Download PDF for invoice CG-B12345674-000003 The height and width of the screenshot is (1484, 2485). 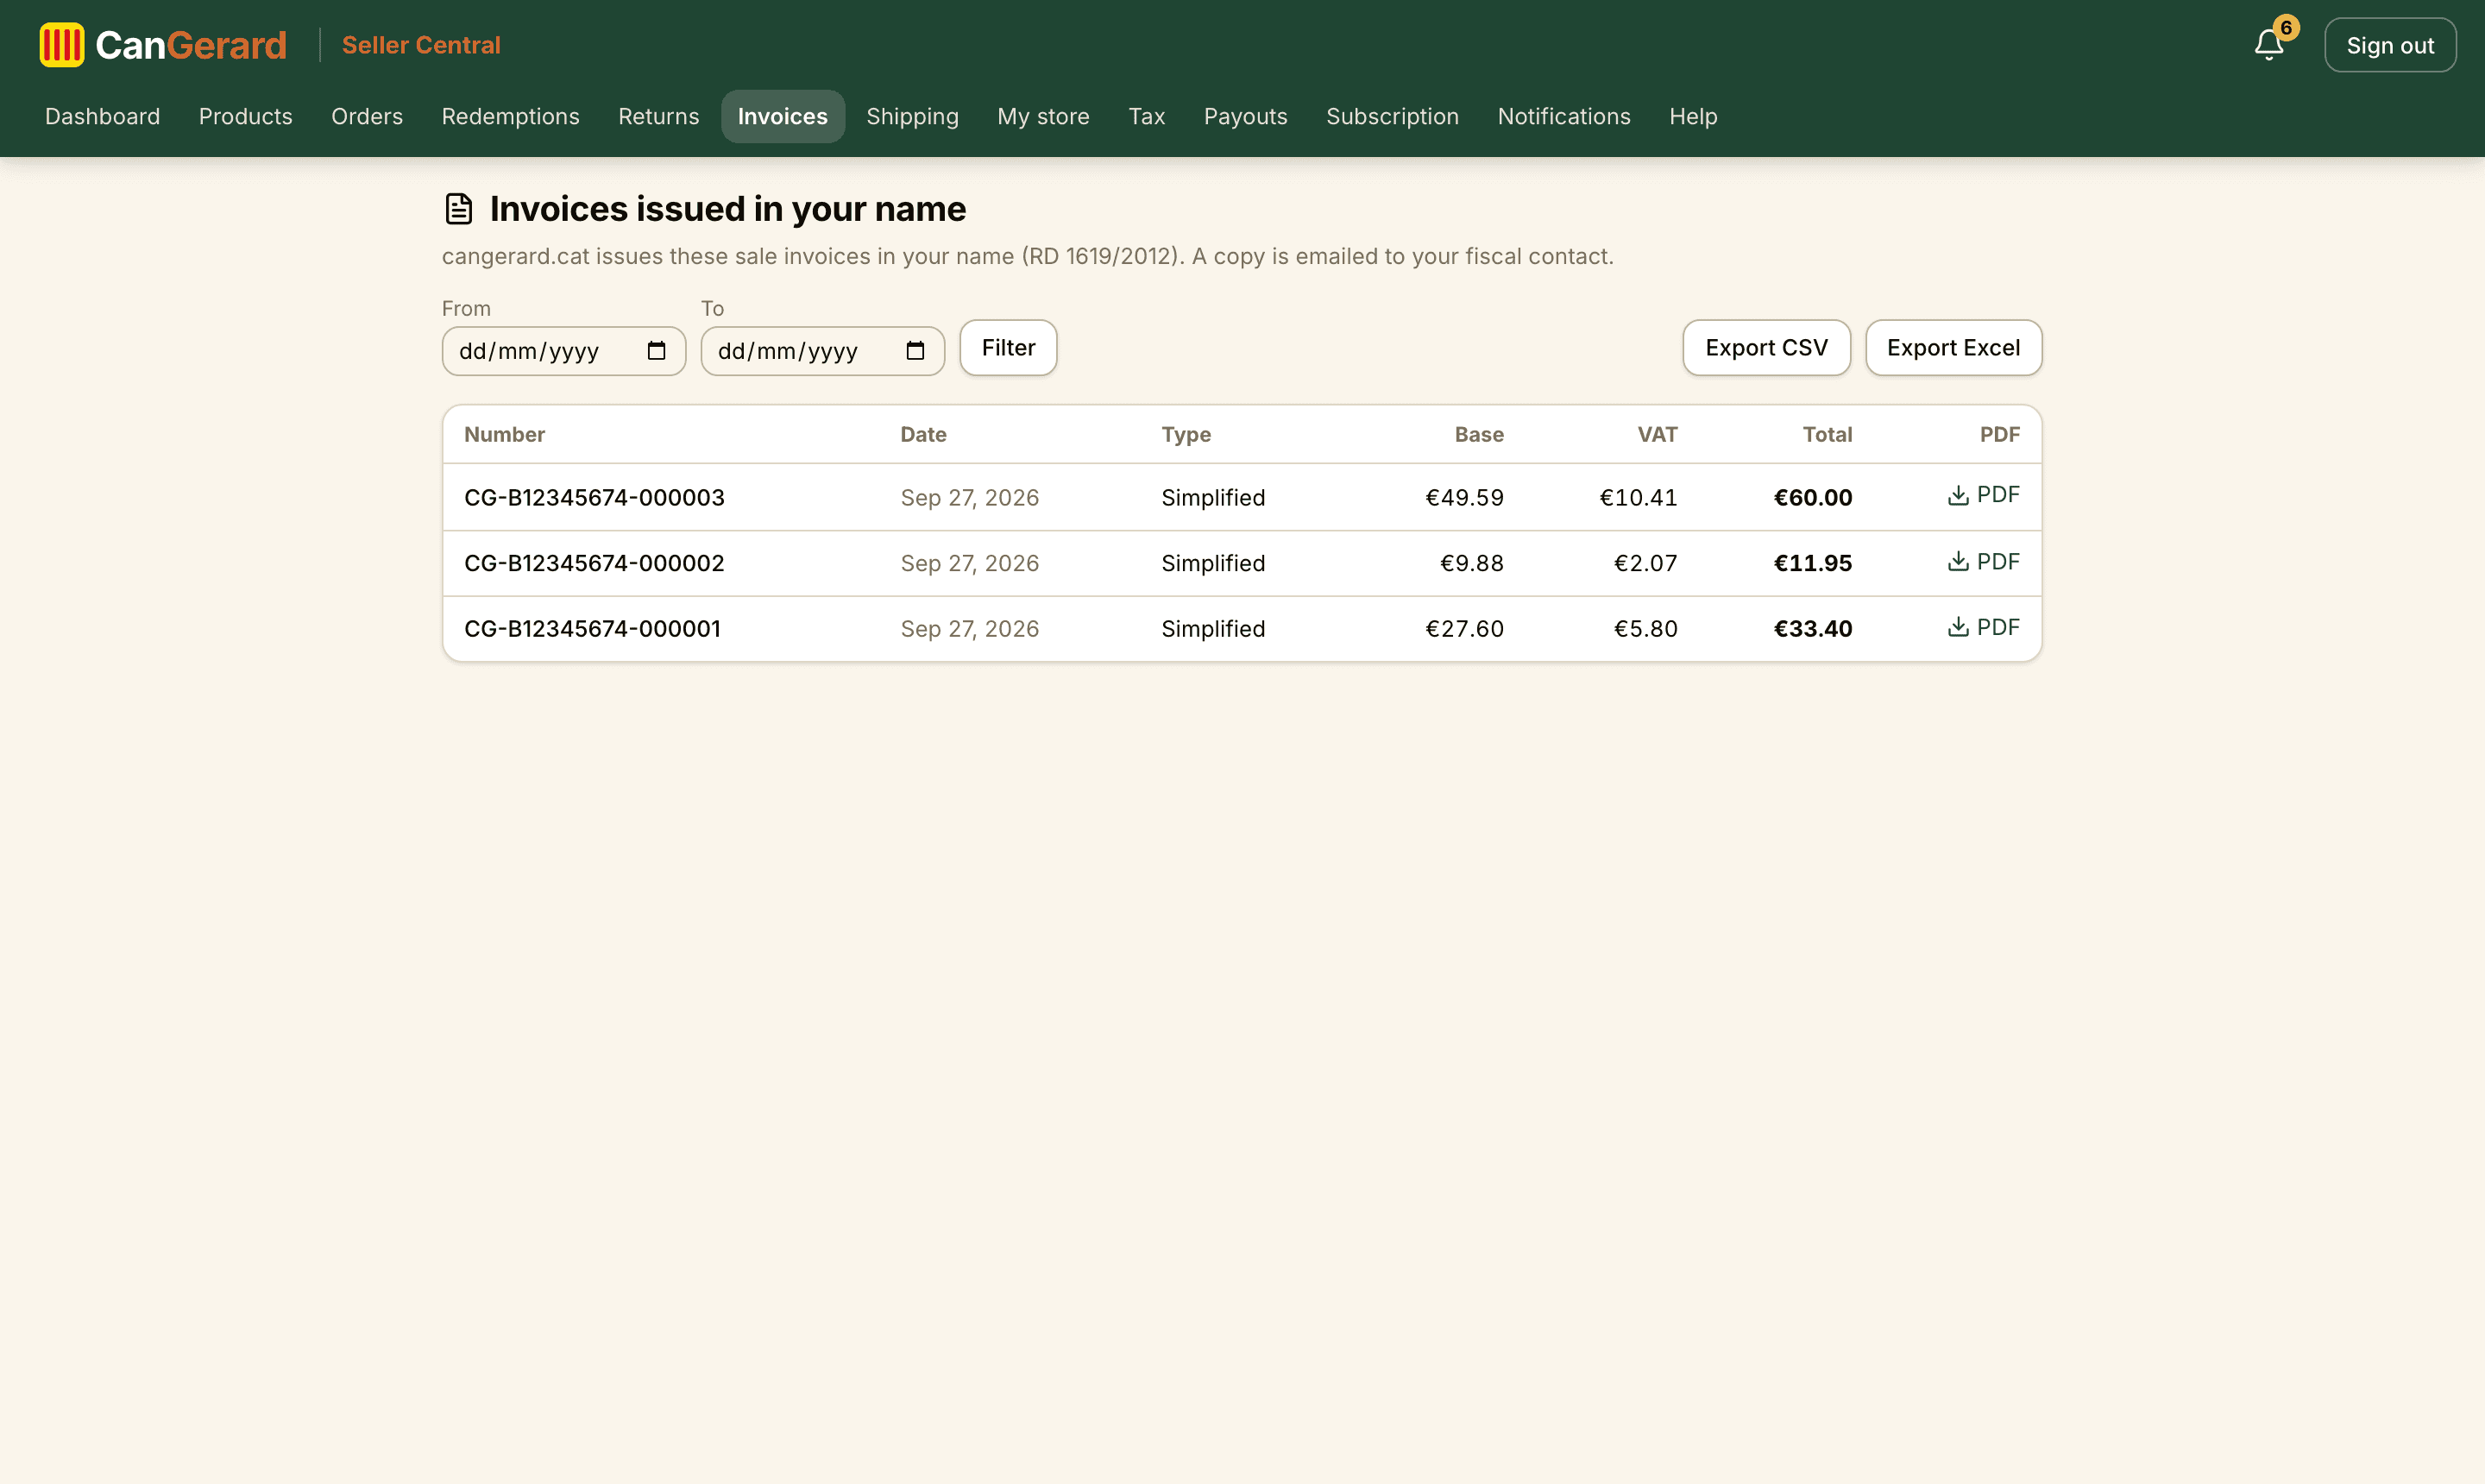coord(1983,495)
